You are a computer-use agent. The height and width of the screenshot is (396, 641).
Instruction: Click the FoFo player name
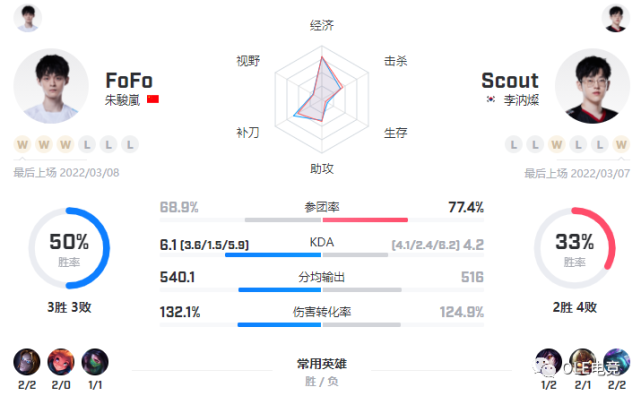click(129, 81)
